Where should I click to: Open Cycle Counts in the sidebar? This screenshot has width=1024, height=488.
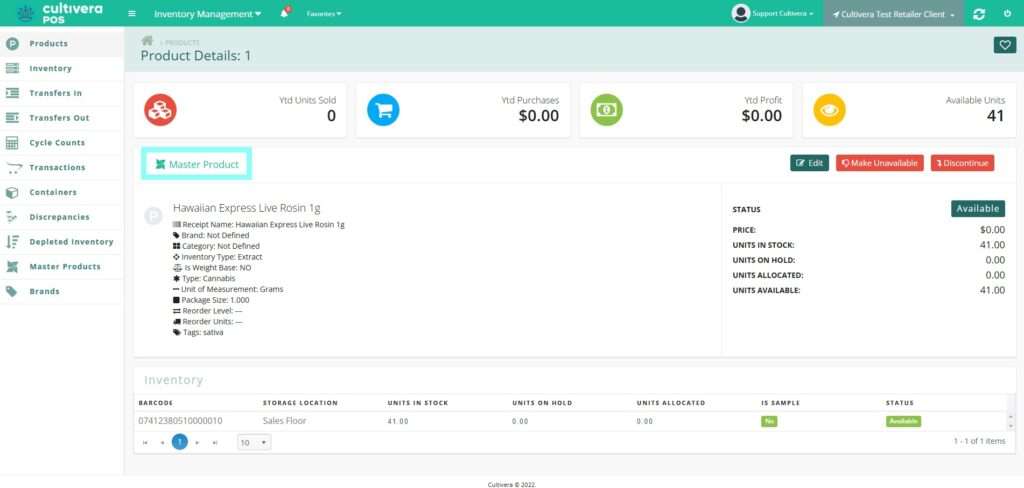[56, 143]
